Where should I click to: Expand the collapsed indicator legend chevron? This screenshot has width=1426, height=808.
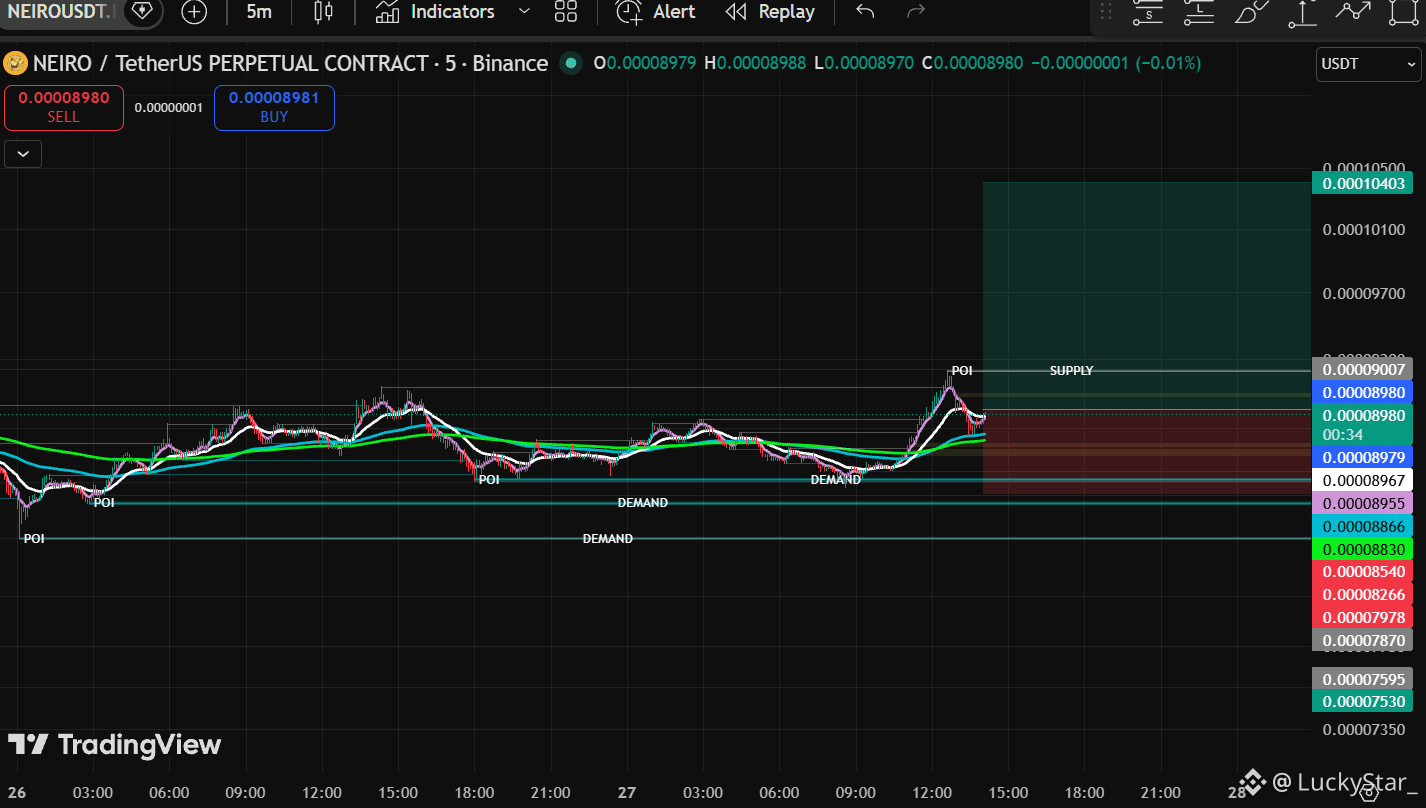(x=23, y=154)
